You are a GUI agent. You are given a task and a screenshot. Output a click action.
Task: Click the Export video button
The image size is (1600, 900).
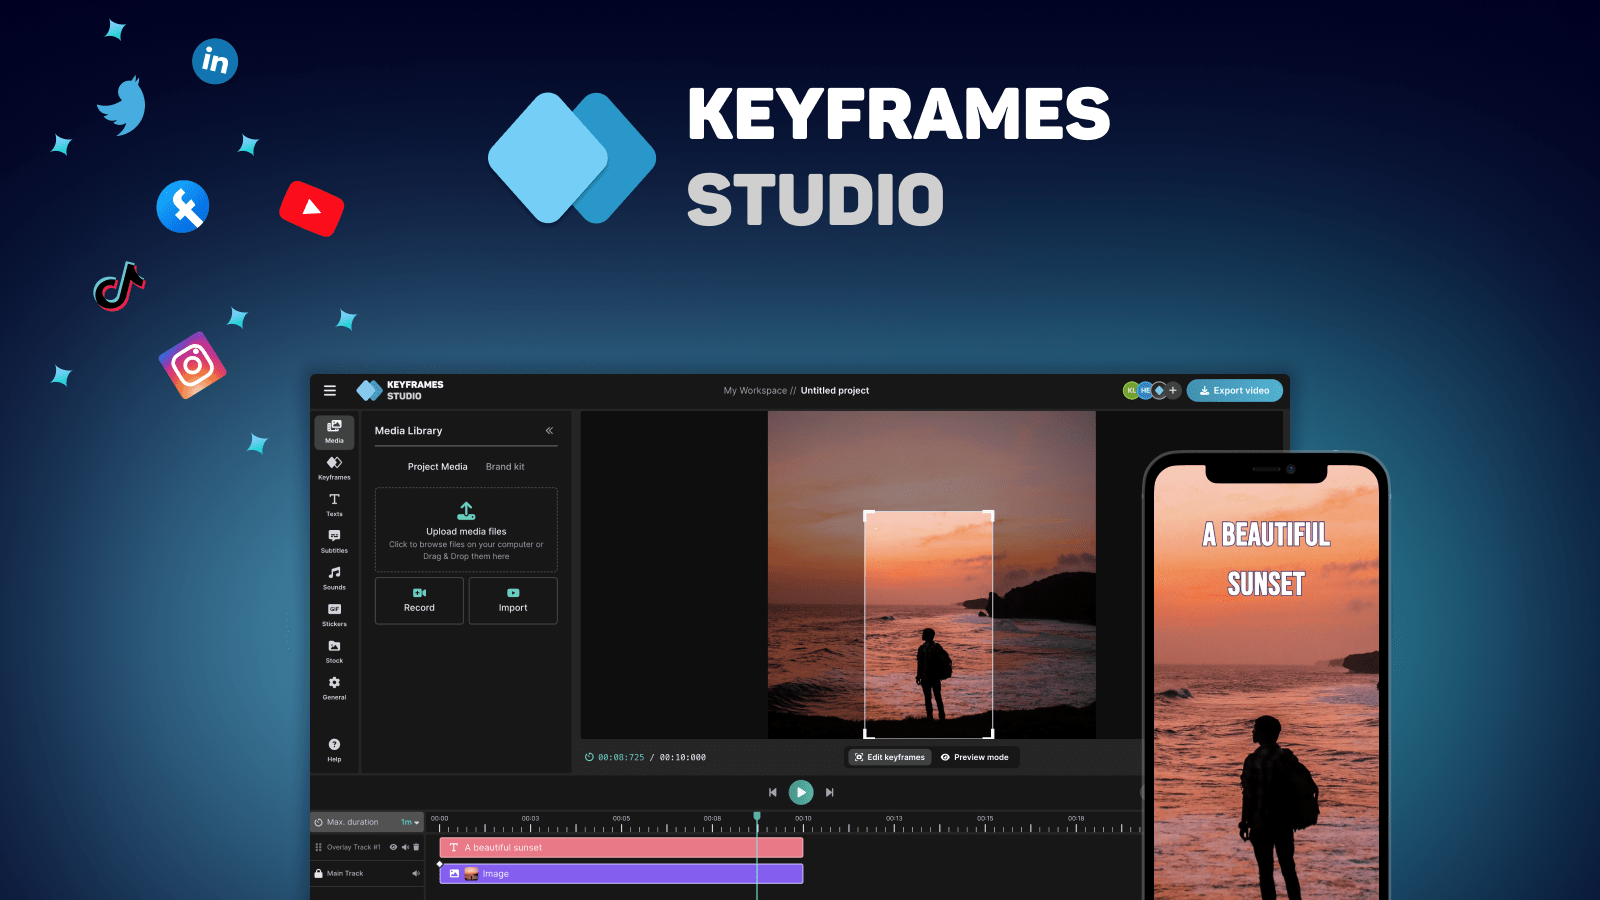pos(1234,390)
